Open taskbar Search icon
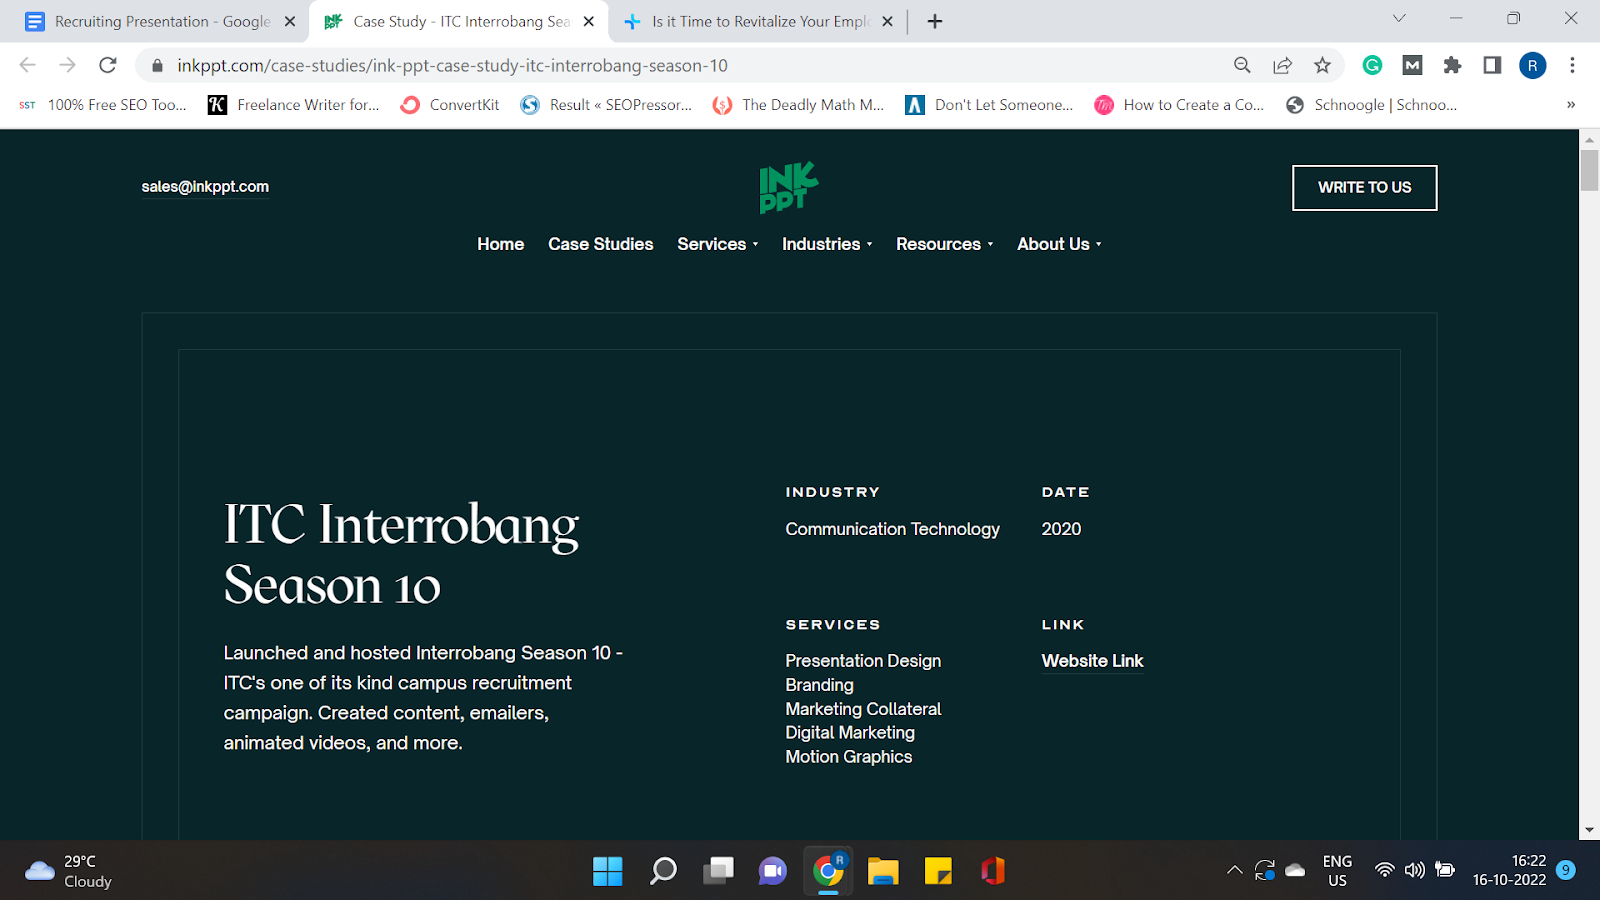 pos(663,871)
